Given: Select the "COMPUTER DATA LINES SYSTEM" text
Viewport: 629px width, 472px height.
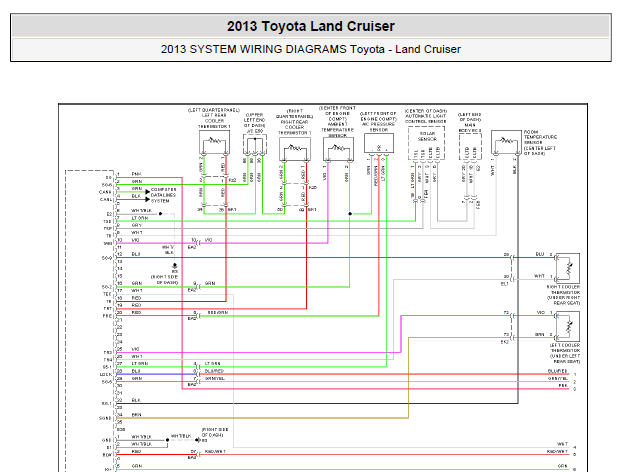Looking at the screenshot, I should (163, 195).
